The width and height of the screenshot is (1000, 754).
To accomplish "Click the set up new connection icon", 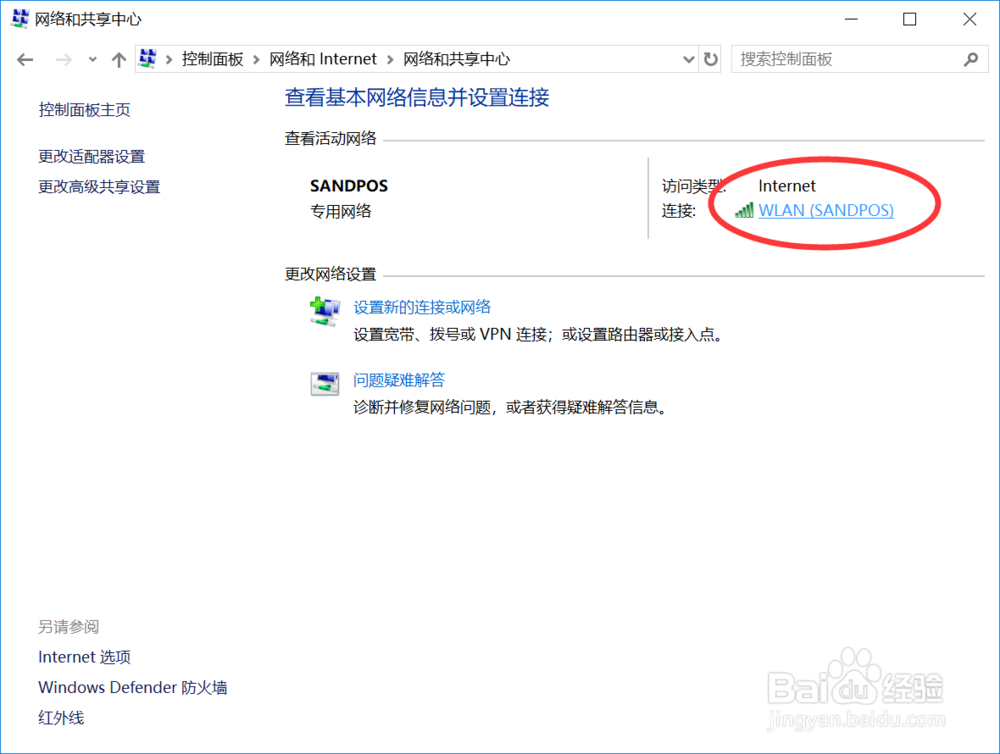I will coord(325,311).
